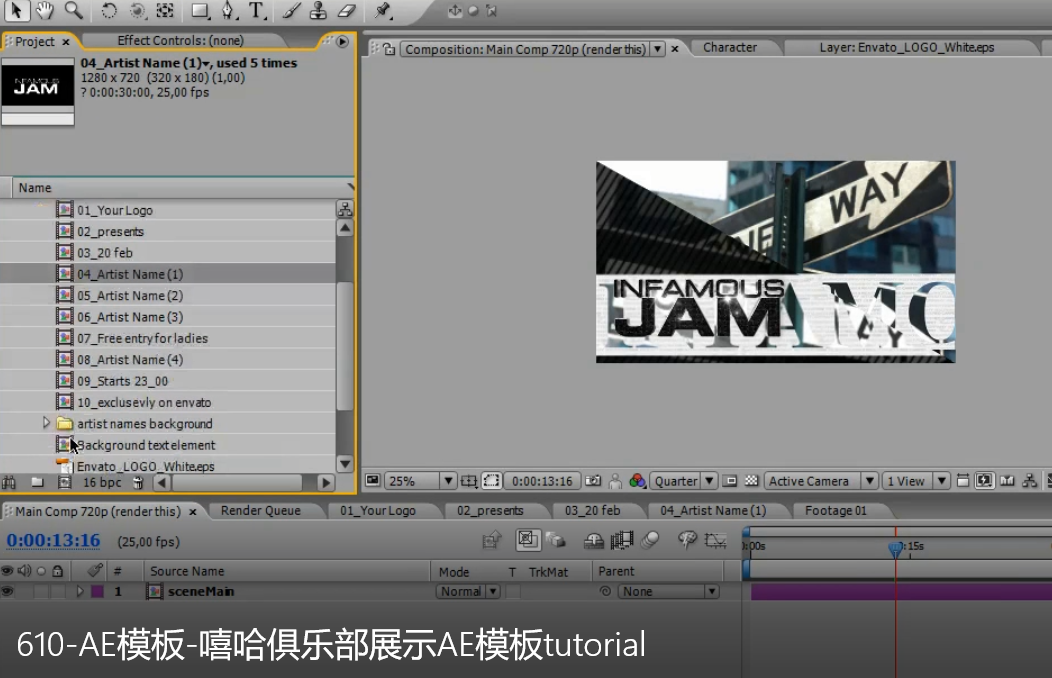Click the blue current time in timeline

(x=54, y=541)
